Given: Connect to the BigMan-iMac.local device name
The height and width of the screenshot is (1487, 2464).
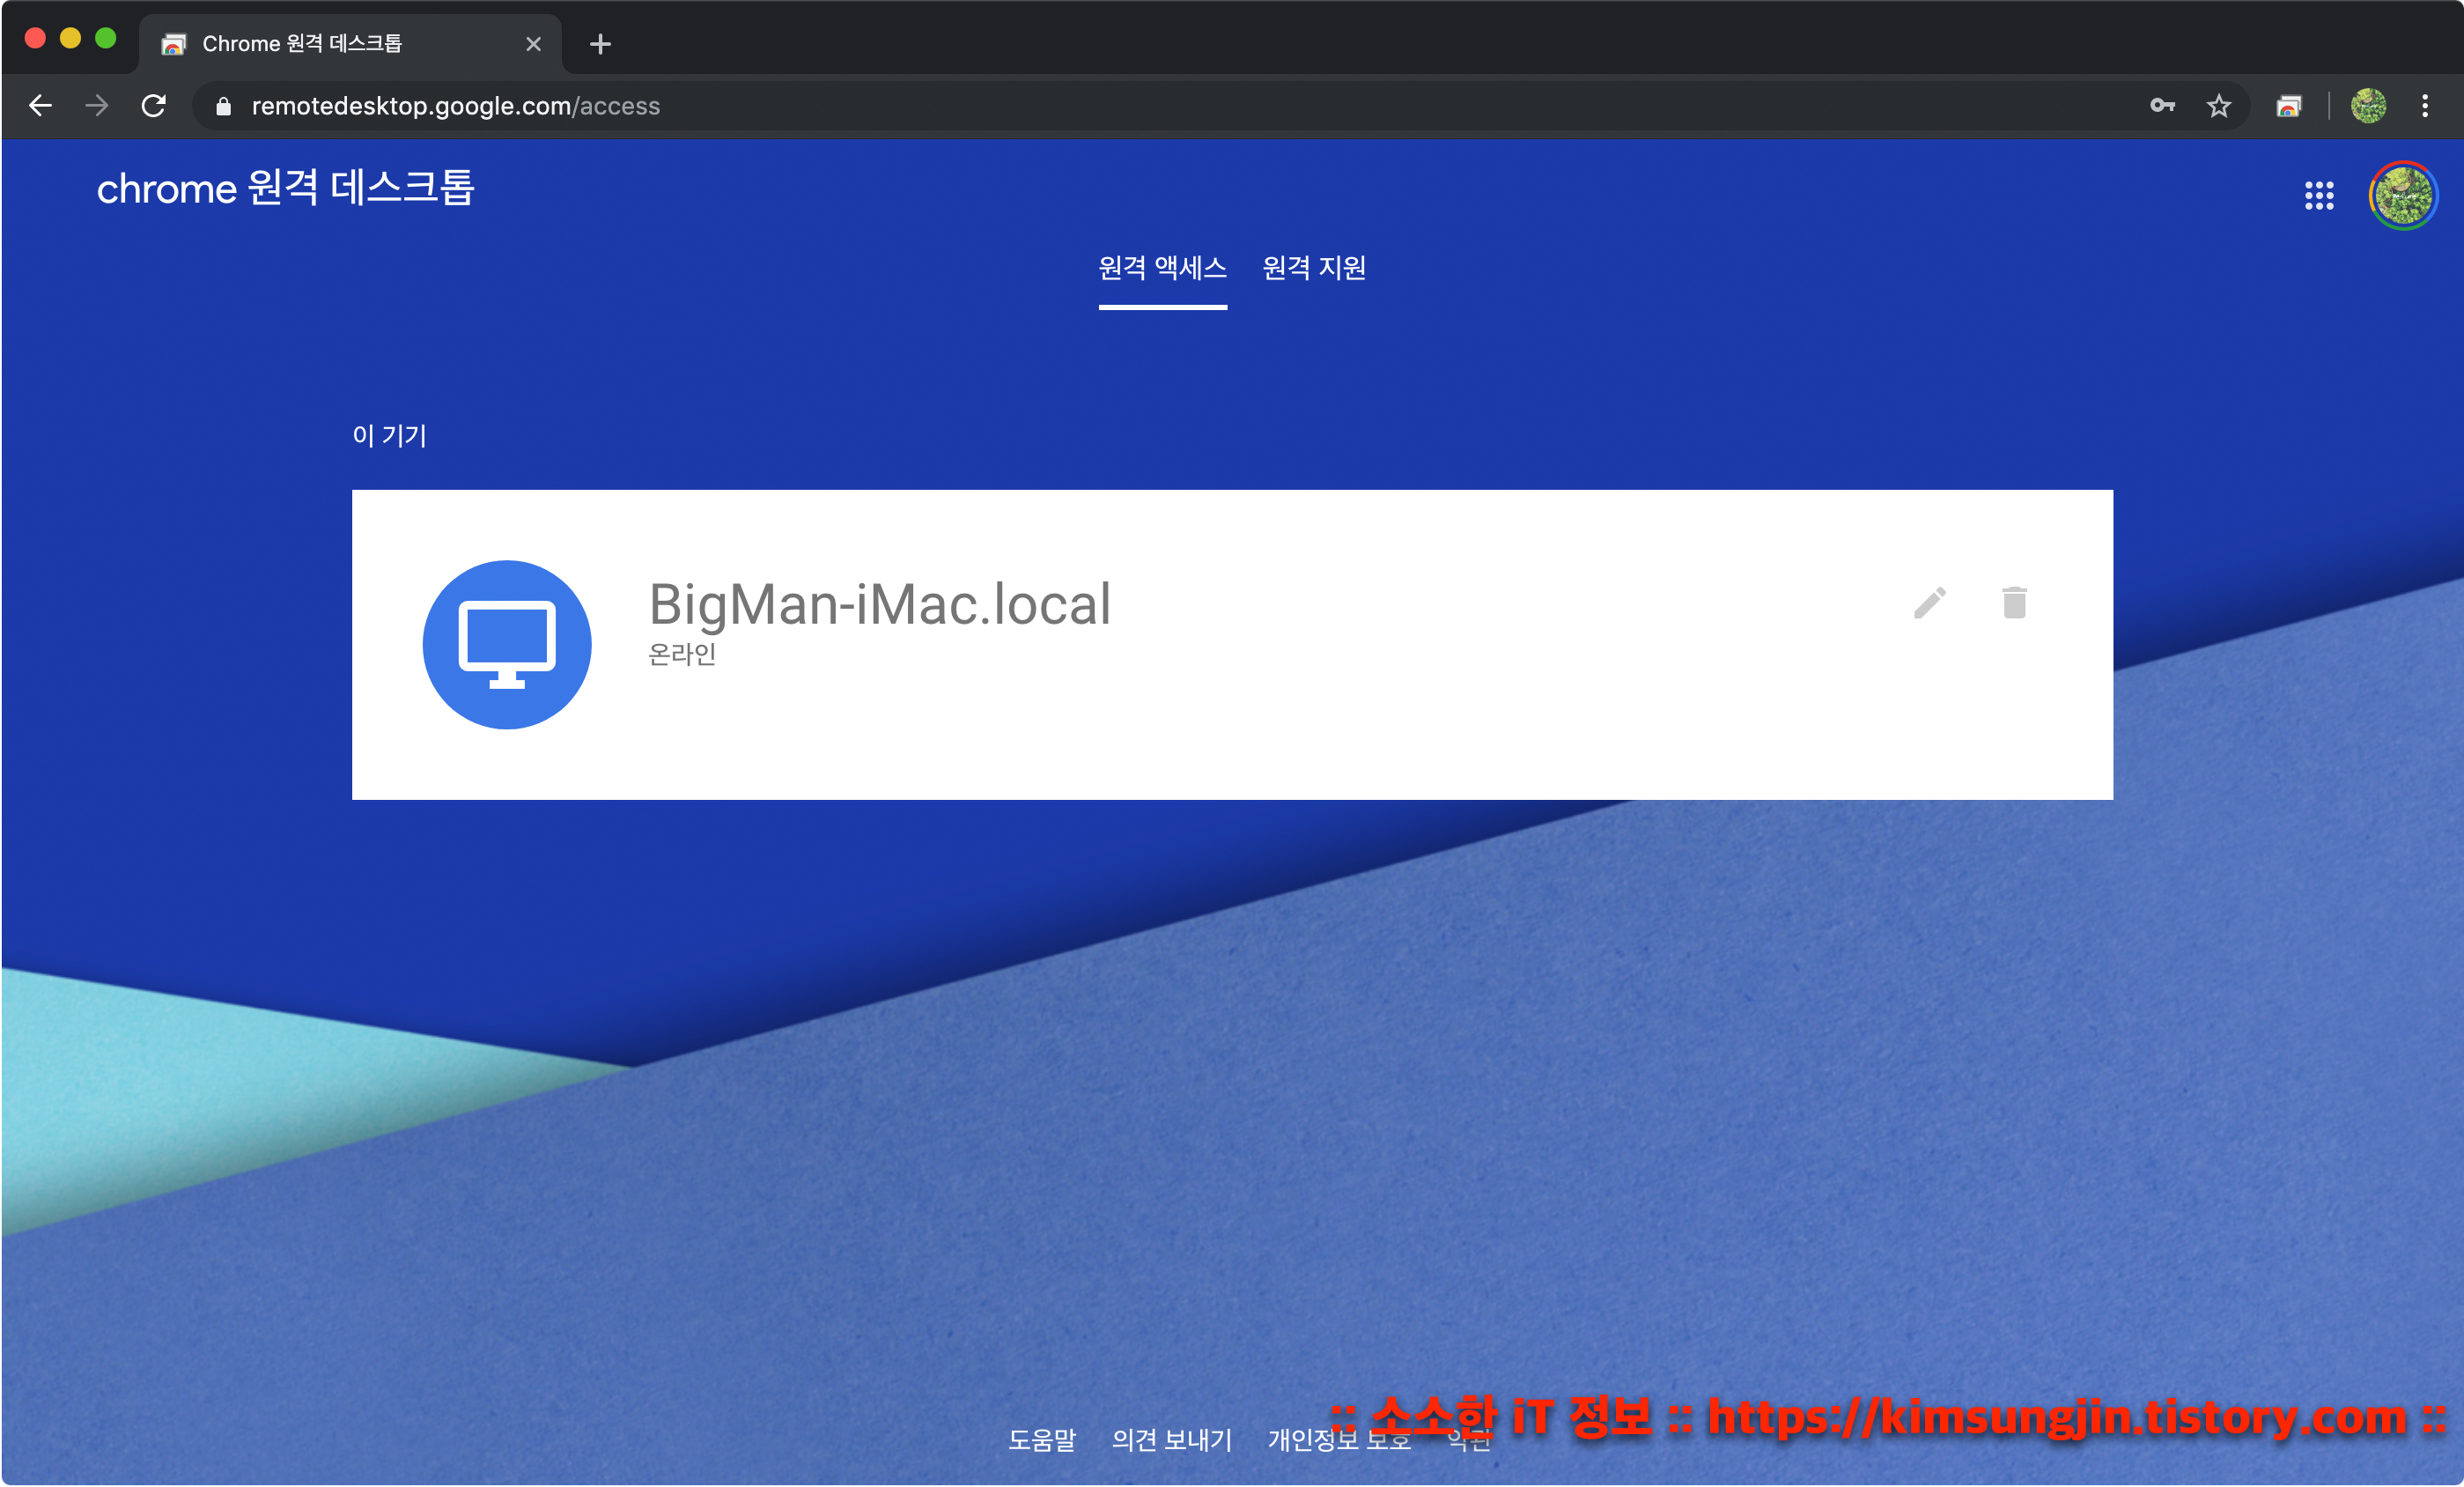Looking at the screenshot, I should pyautogui.click(x=879, y=605).
